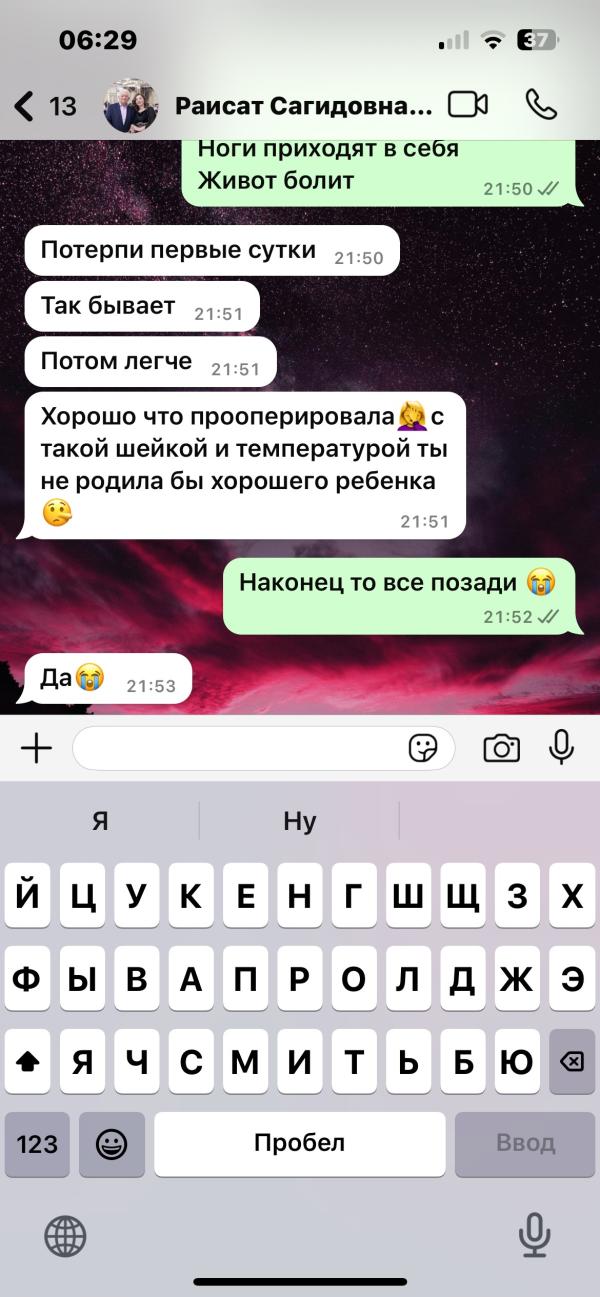Open the emoji keyboard
The height and width of the screenshot is (1297, 600).
pos(112,1144)
